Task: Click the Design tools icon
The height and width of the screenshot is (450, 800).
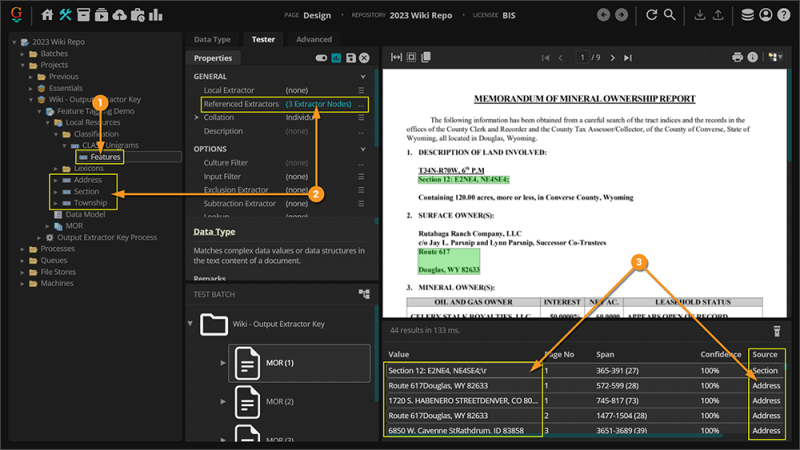Action: pyautogui.click(x=65, y=15)
